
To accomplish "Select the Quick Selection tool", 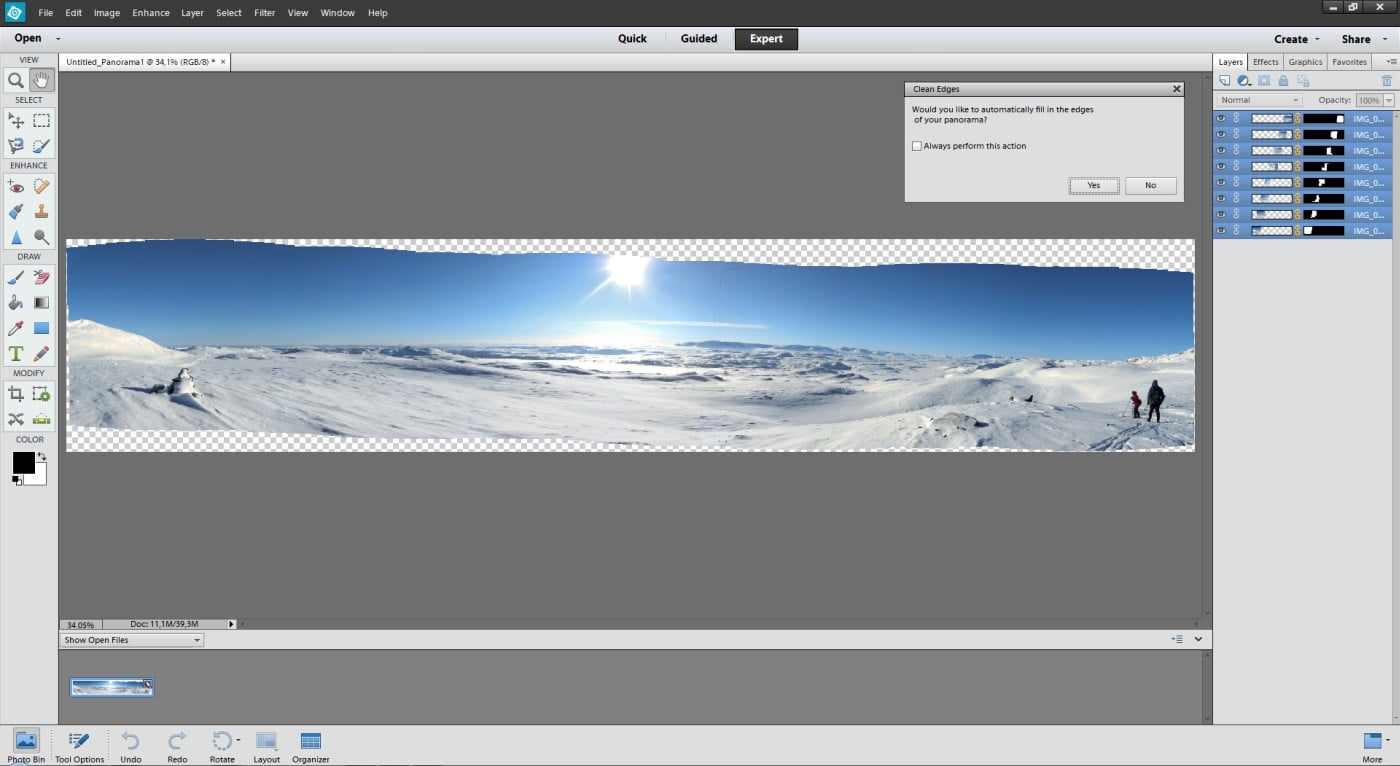I will [41, 146].
